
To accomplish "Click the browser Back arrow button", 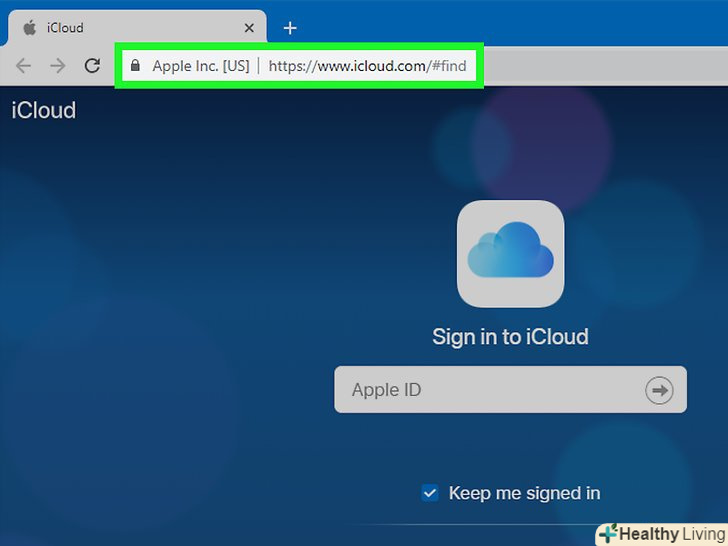I will [24, 66].
